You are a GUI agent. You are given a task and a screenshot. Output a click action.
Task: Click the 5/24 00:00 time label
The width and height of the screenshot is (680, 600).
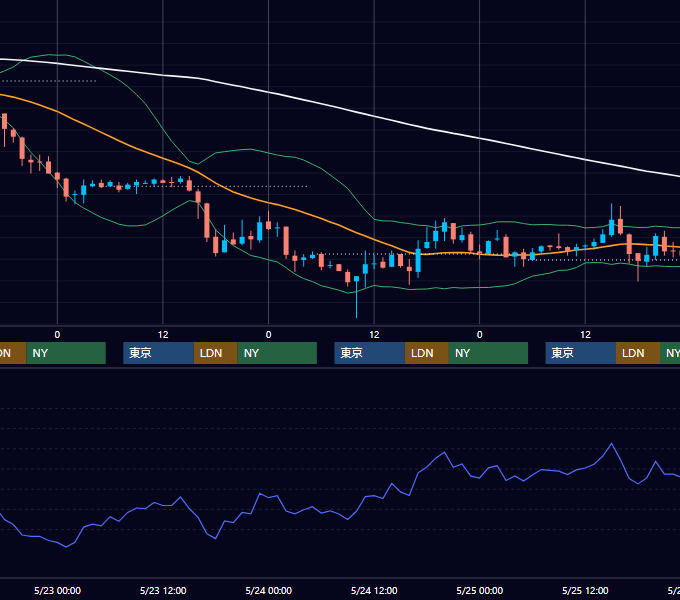pos(268,590)
